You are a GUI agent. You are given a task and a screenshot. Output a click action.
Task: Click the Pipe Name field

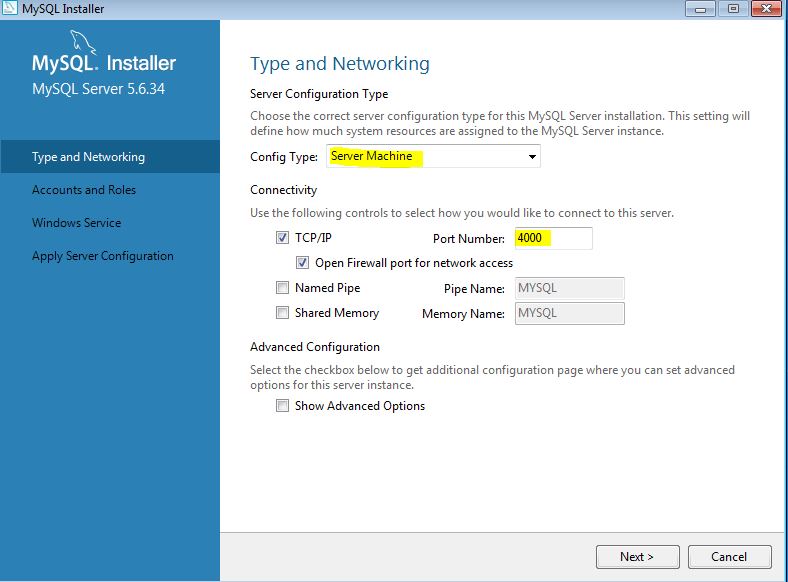tap(569, 288)
